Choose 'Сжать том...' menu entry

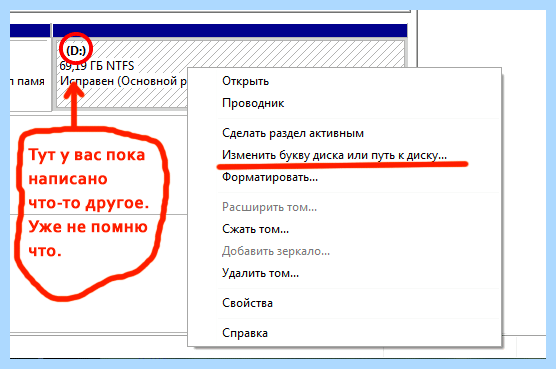pos(344,229)
